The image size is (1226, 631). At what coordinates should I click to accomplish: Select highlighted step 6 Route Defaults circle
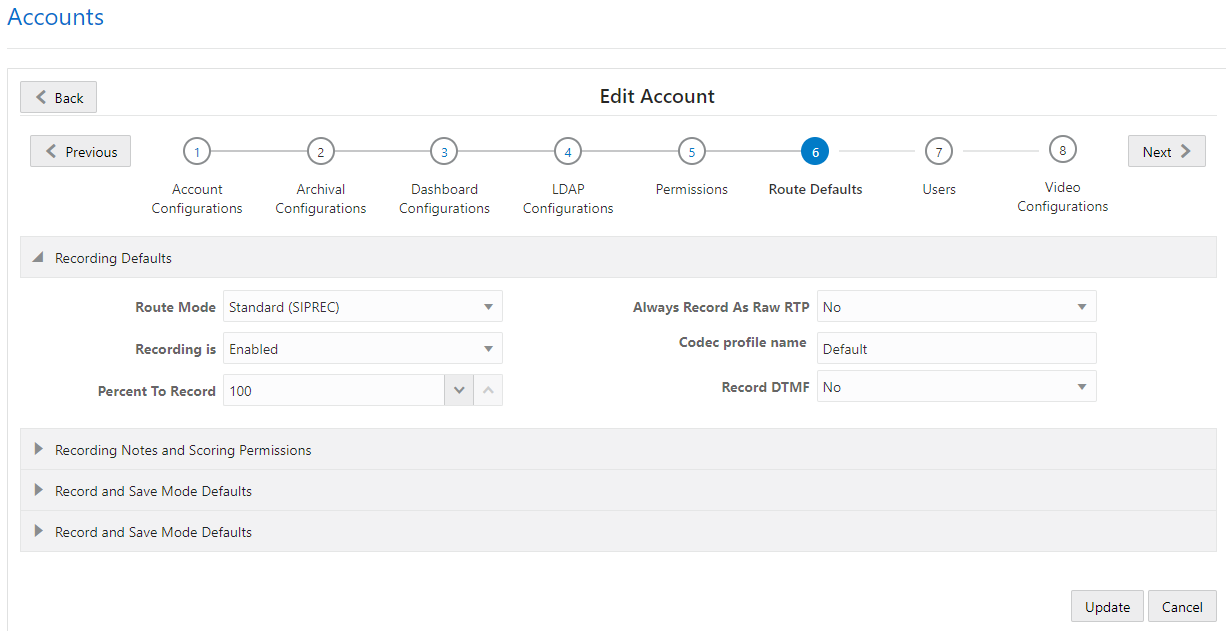(x=815, y=151)
